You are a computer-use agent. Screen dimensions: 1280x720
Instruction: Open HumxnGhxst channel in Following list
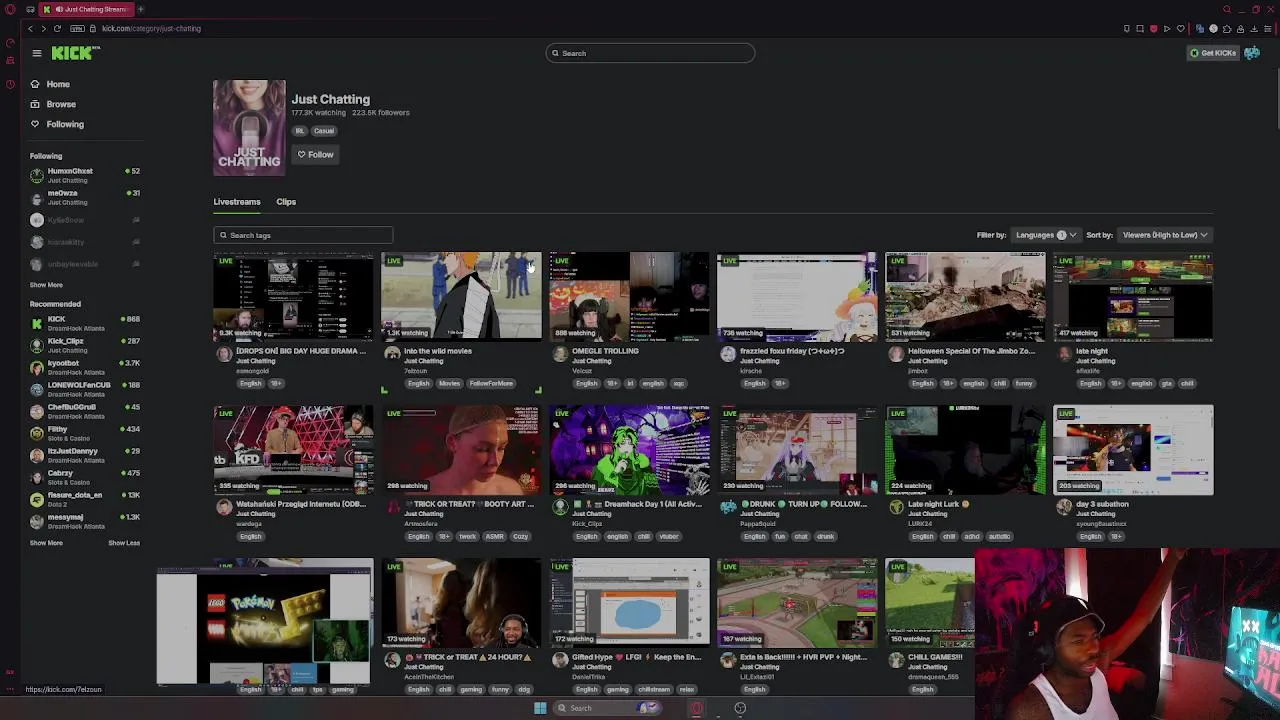pyautogui.click(x=85, y=175)
